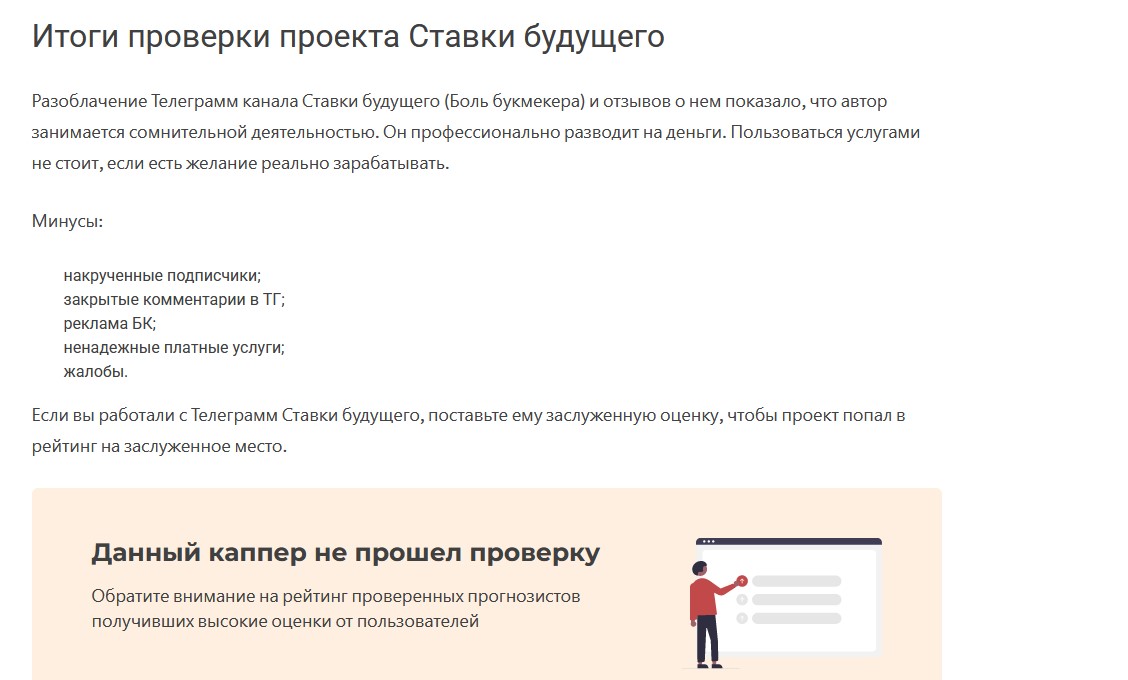Select list item 'жалобы.'
The image size is (1128, 680).
[96, 372]
